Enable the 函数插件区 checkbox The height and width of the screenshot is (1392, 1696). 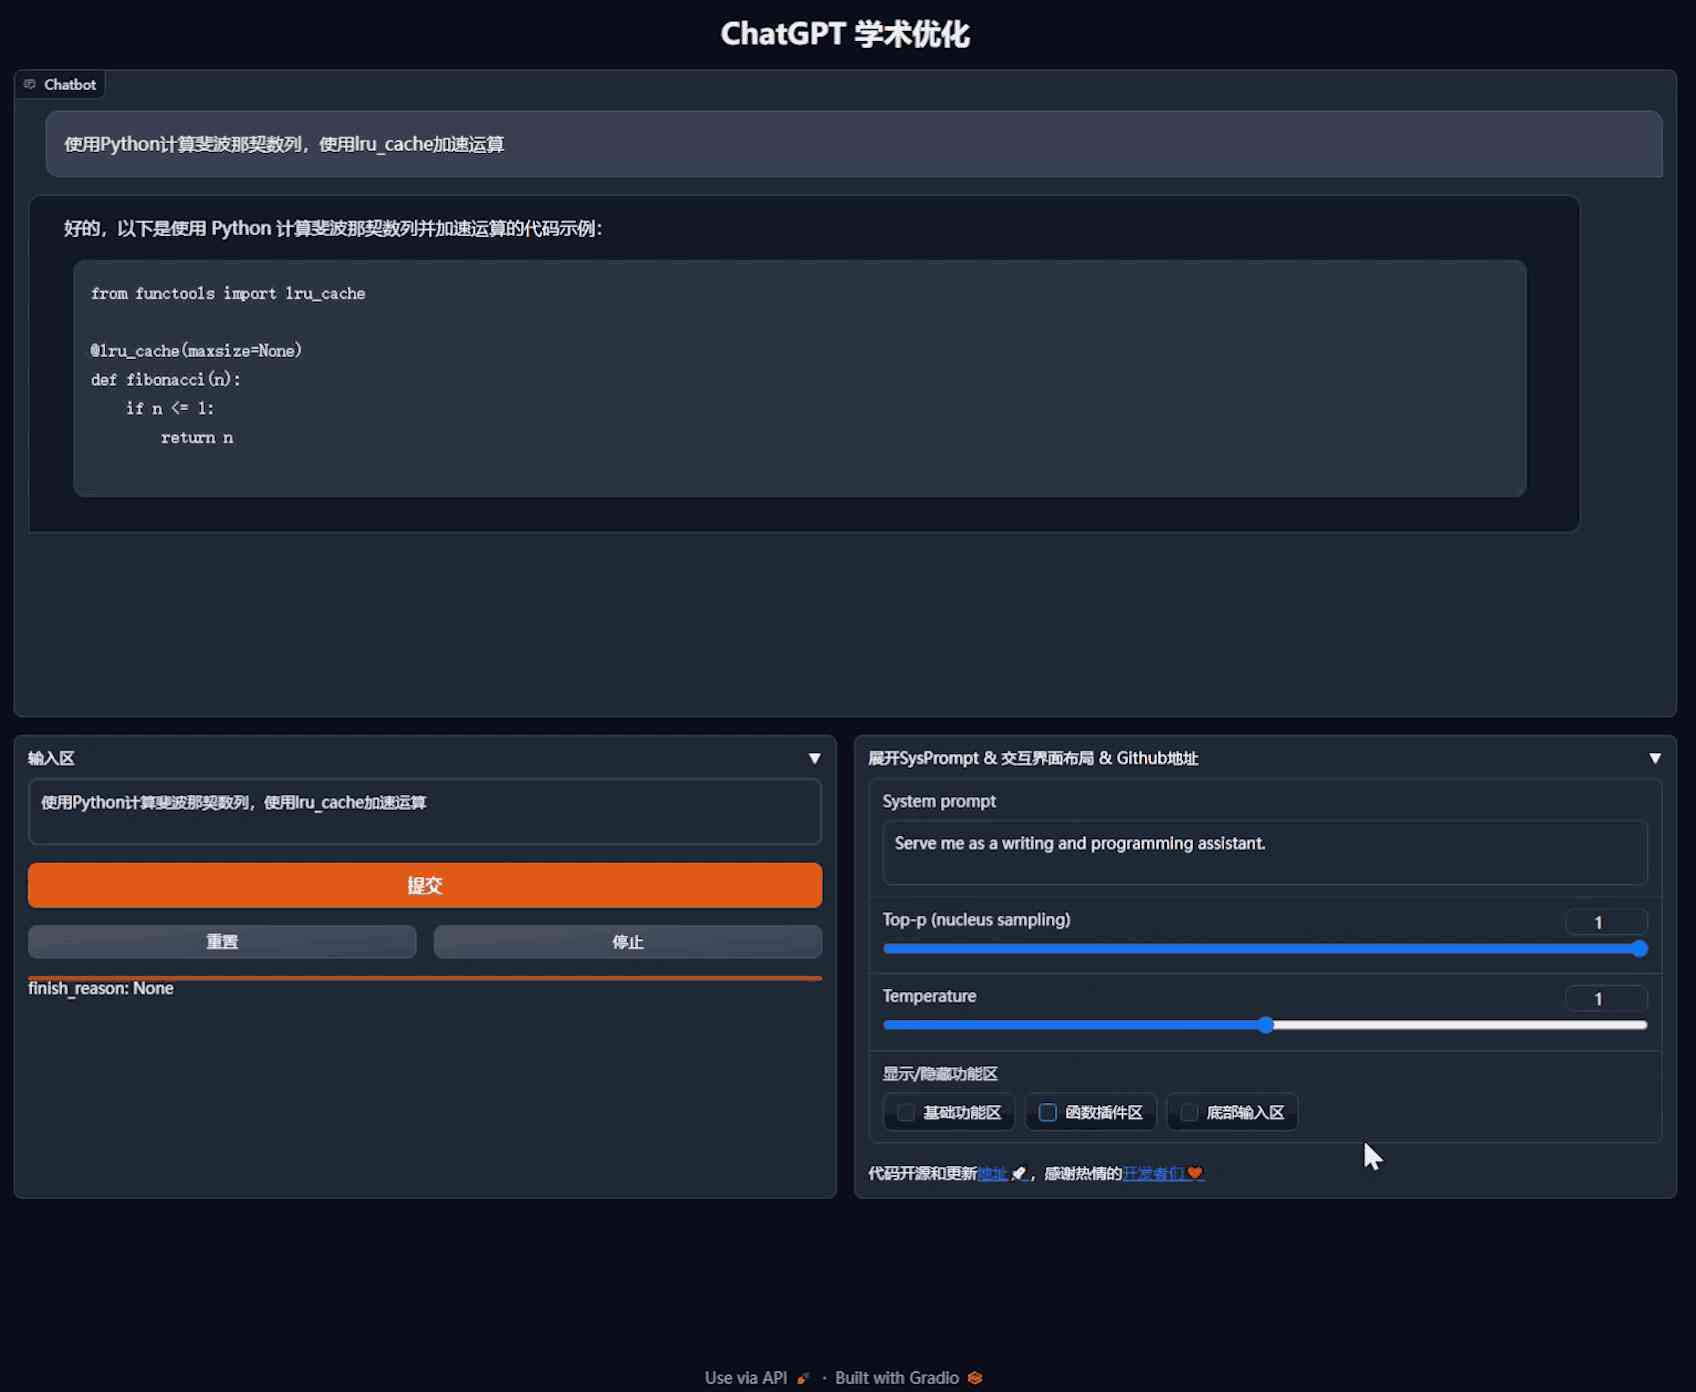pyautogui.click(x=1048, y=1112)
